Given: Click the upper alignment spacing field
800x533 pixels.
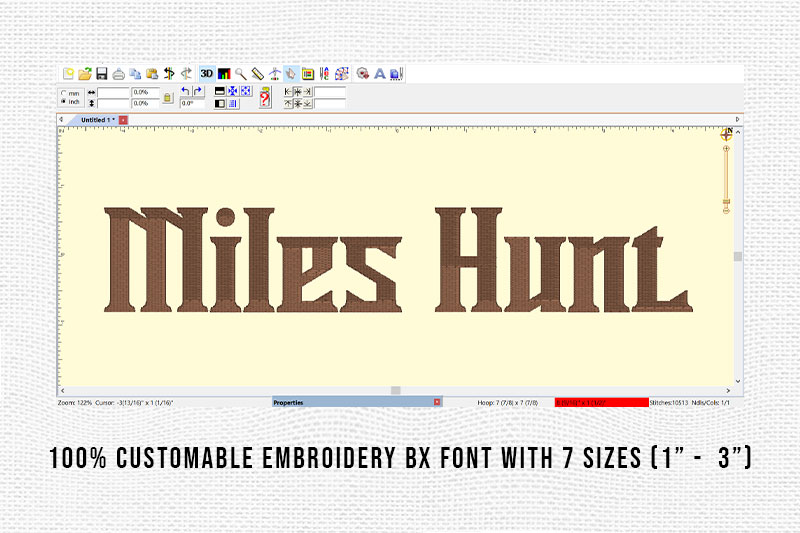Looking at the screenshot, I should pyautogui.click(x=330, y=92).
